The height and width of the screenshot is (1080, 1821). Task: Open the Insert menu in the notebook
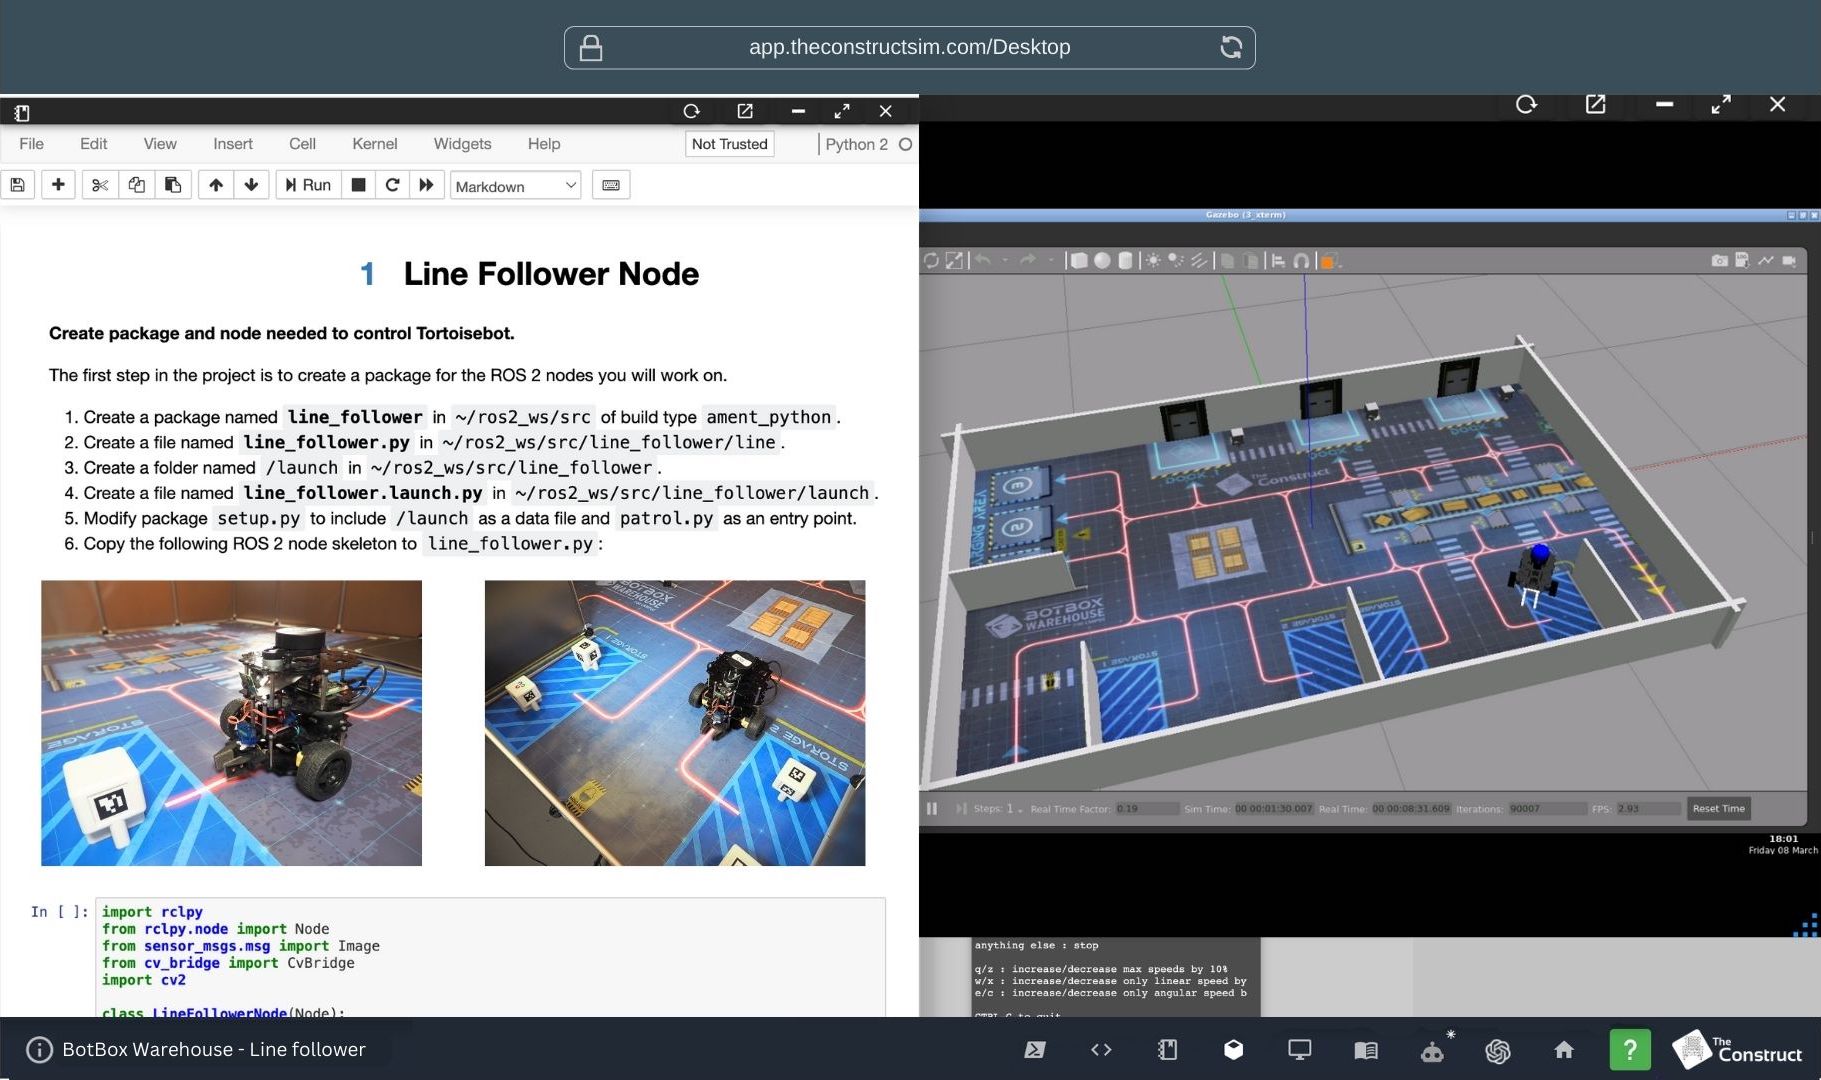[x=233, y=144]
